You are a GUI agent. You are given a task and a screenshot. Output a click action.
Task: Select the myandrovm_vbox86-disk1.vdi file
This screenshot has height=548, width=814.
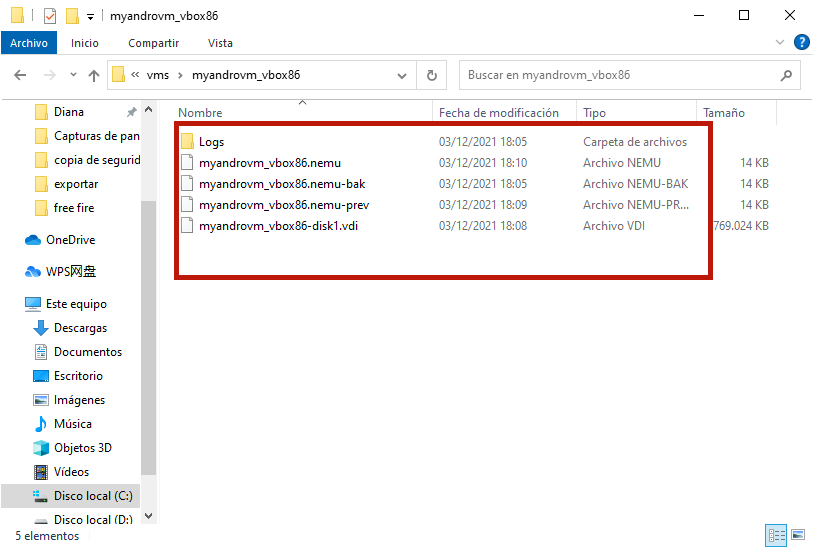pyautogui.click(x=278, y=226)
